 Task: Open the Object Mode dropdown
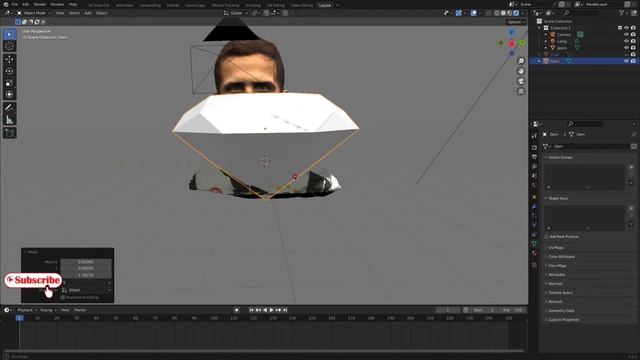coord(34,13)
